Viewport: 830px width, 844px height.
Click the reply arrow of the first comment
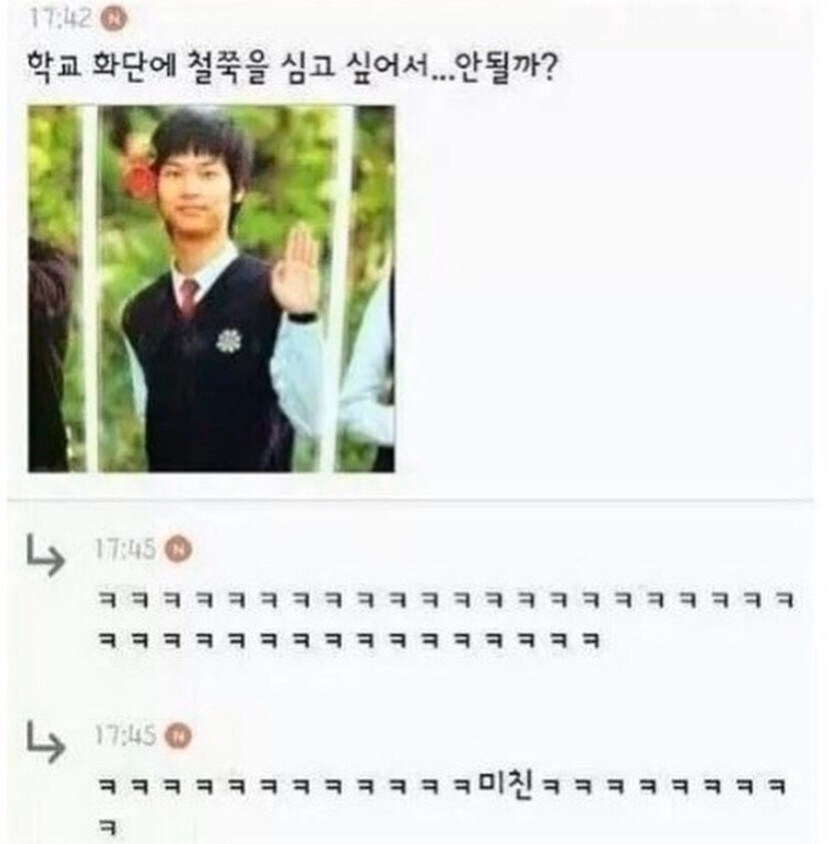pyautogui.click(x=46, y=555)
